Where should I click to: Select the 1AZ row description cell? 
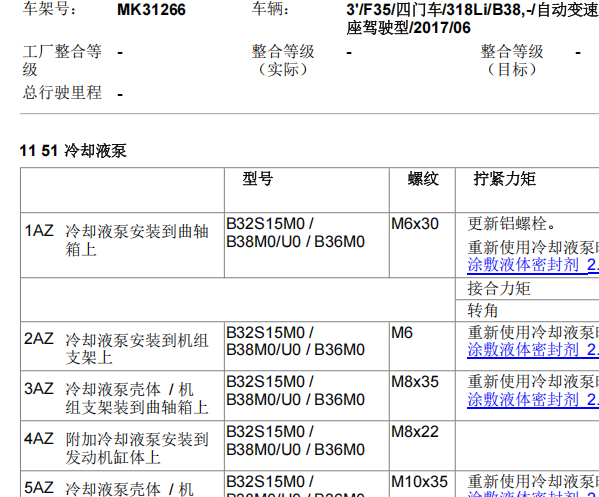(x=122, y=245)
